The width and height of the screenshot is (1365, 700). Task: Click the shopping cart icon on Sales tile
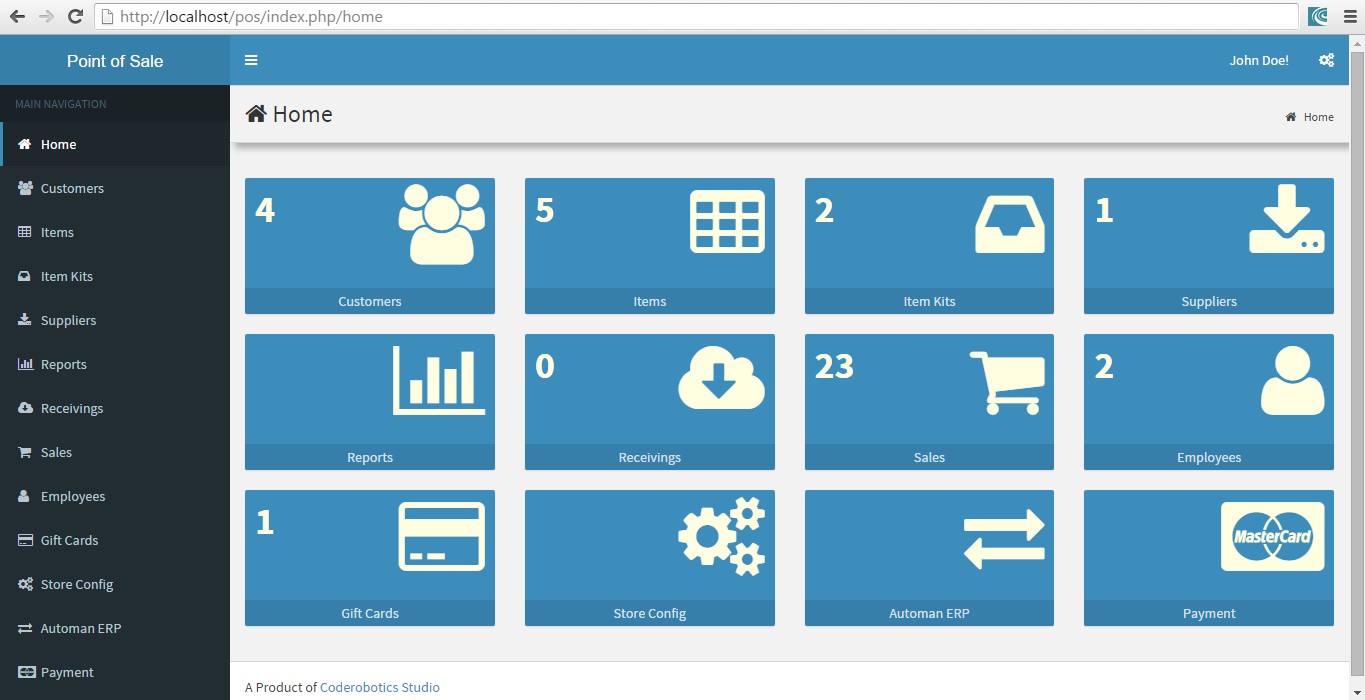pos(1007,382)
